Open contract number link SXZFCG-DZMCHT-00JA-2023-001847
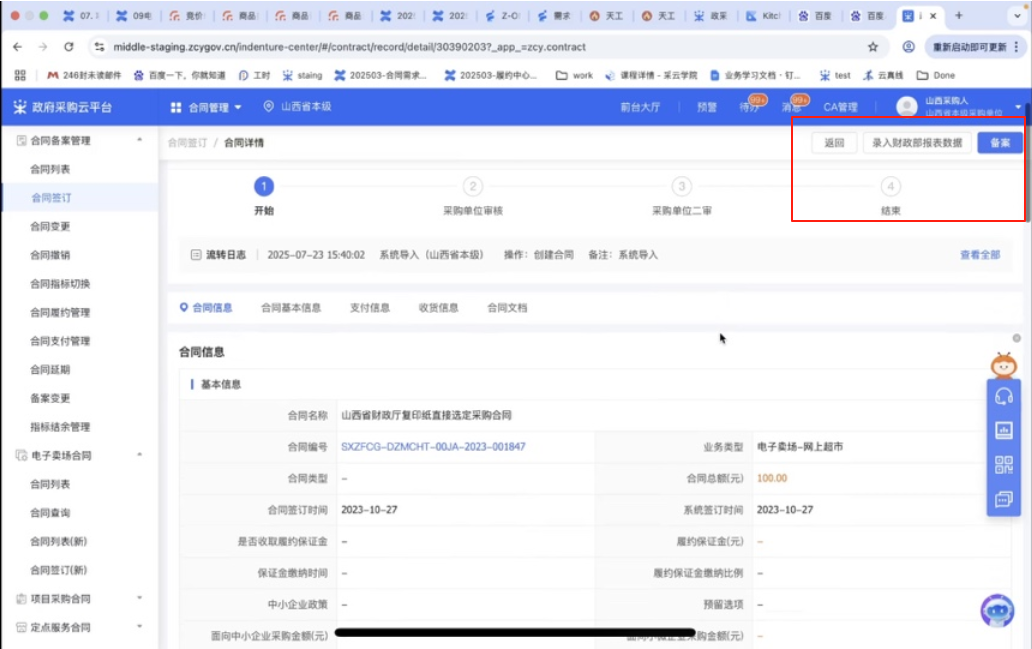 tap(433, 447)
